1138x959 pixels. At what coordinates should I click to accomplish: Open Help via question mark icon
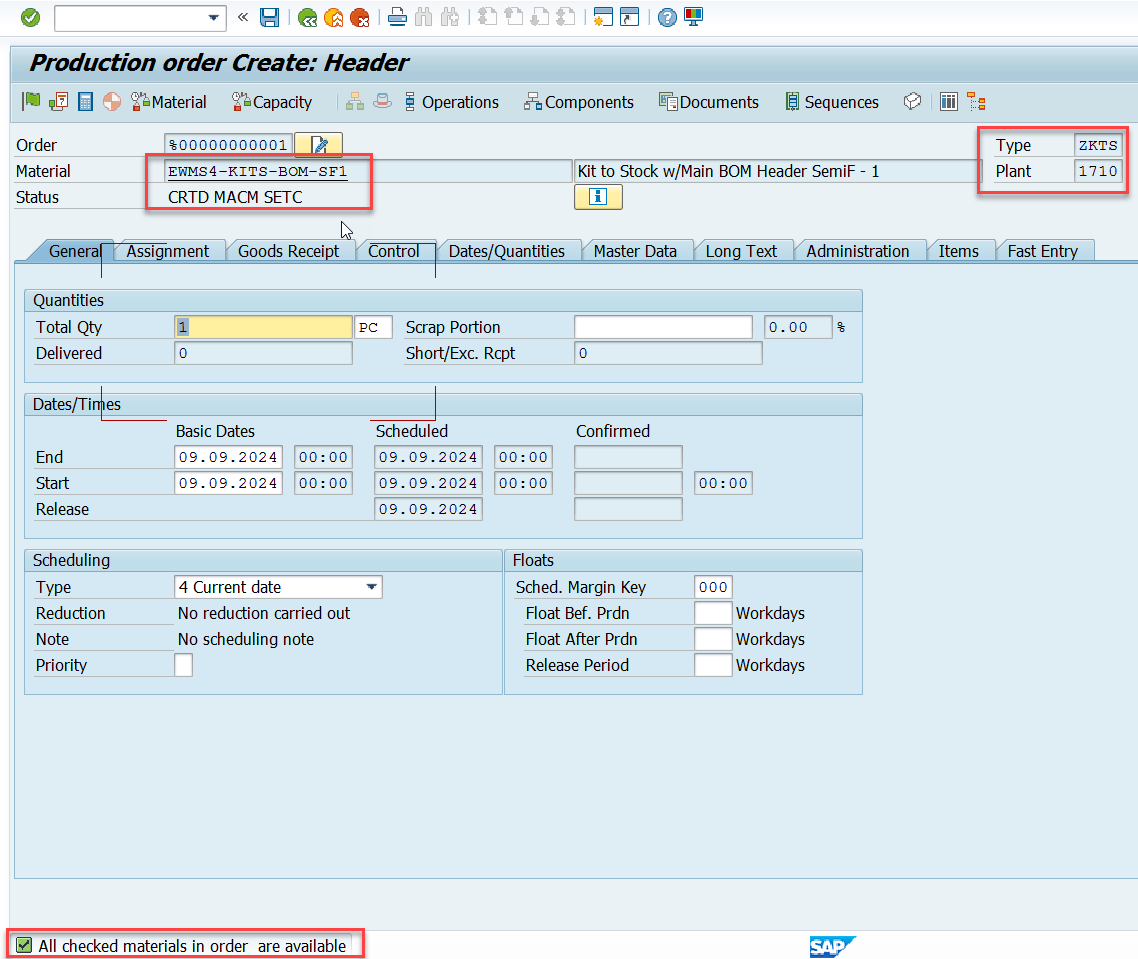667,17
